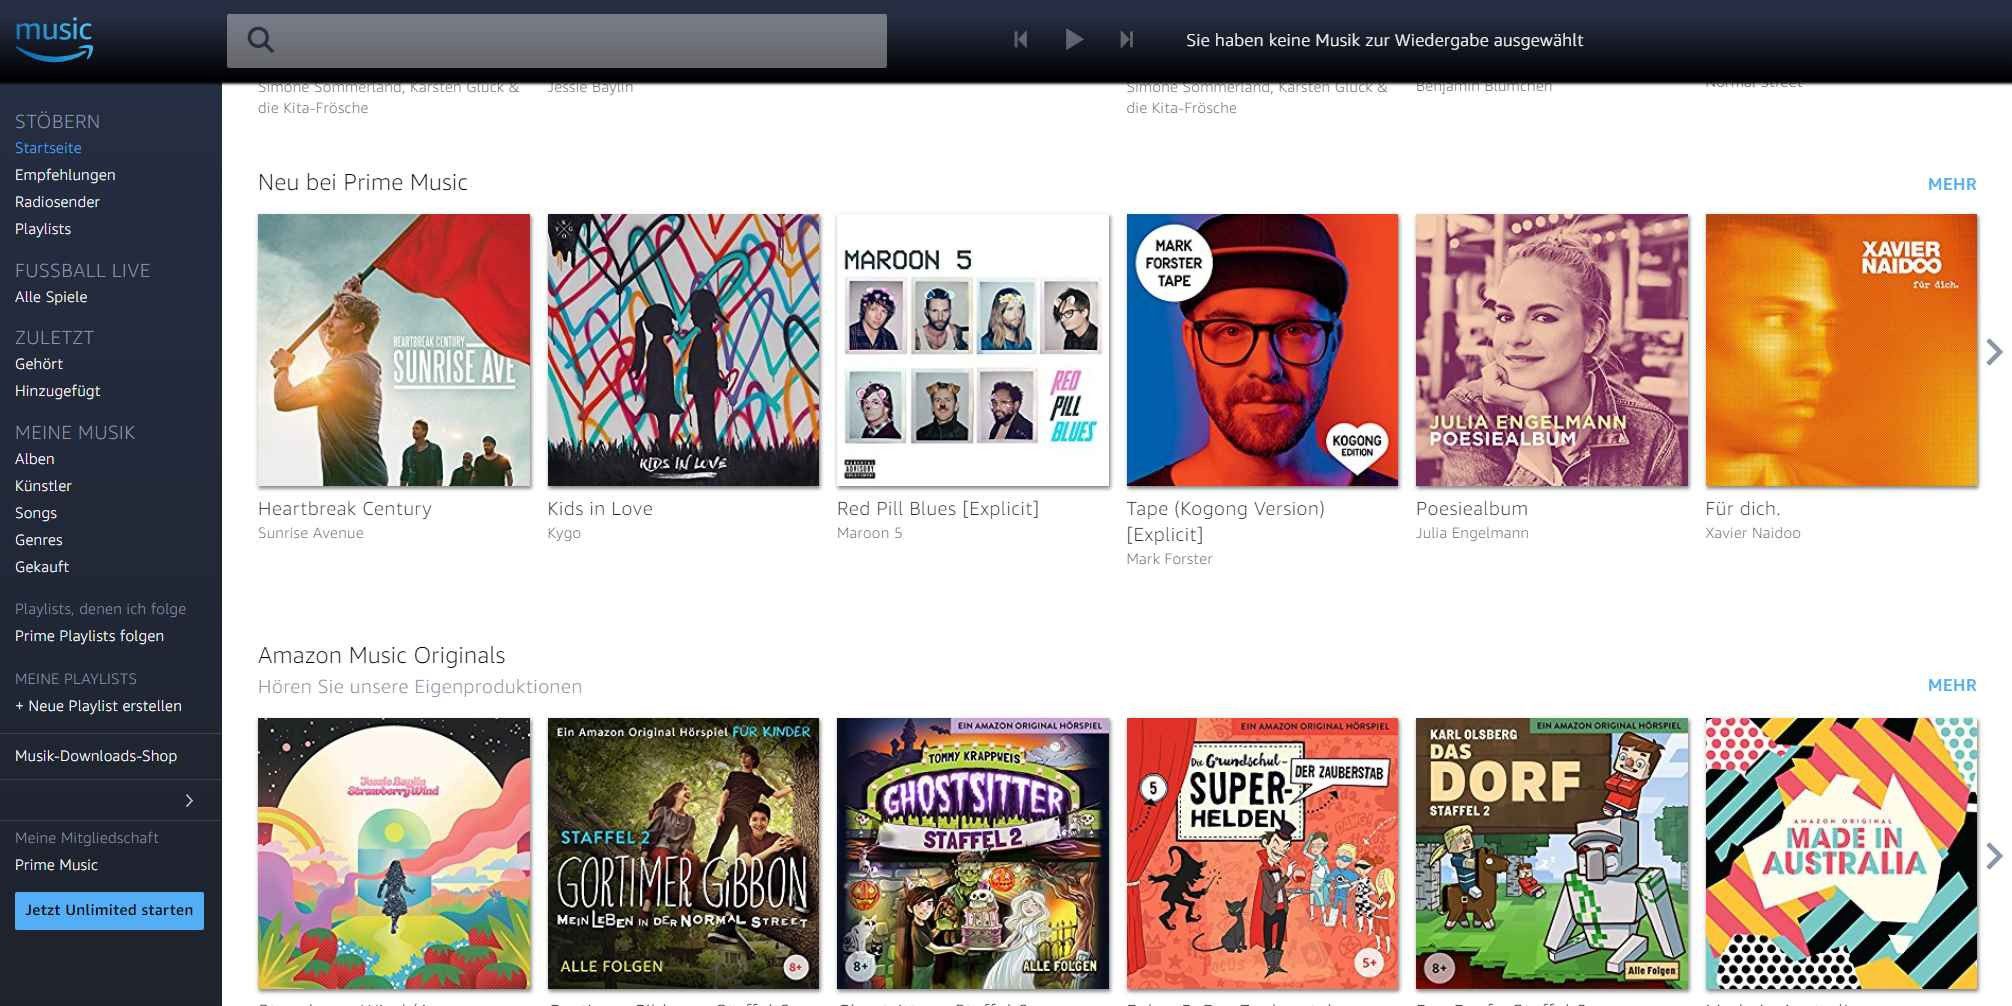Image resolution: width=2012 pixels, height=1006 pixels.
Task: Click Jetzt Unlimited starten button
Action: pos(109,911)
